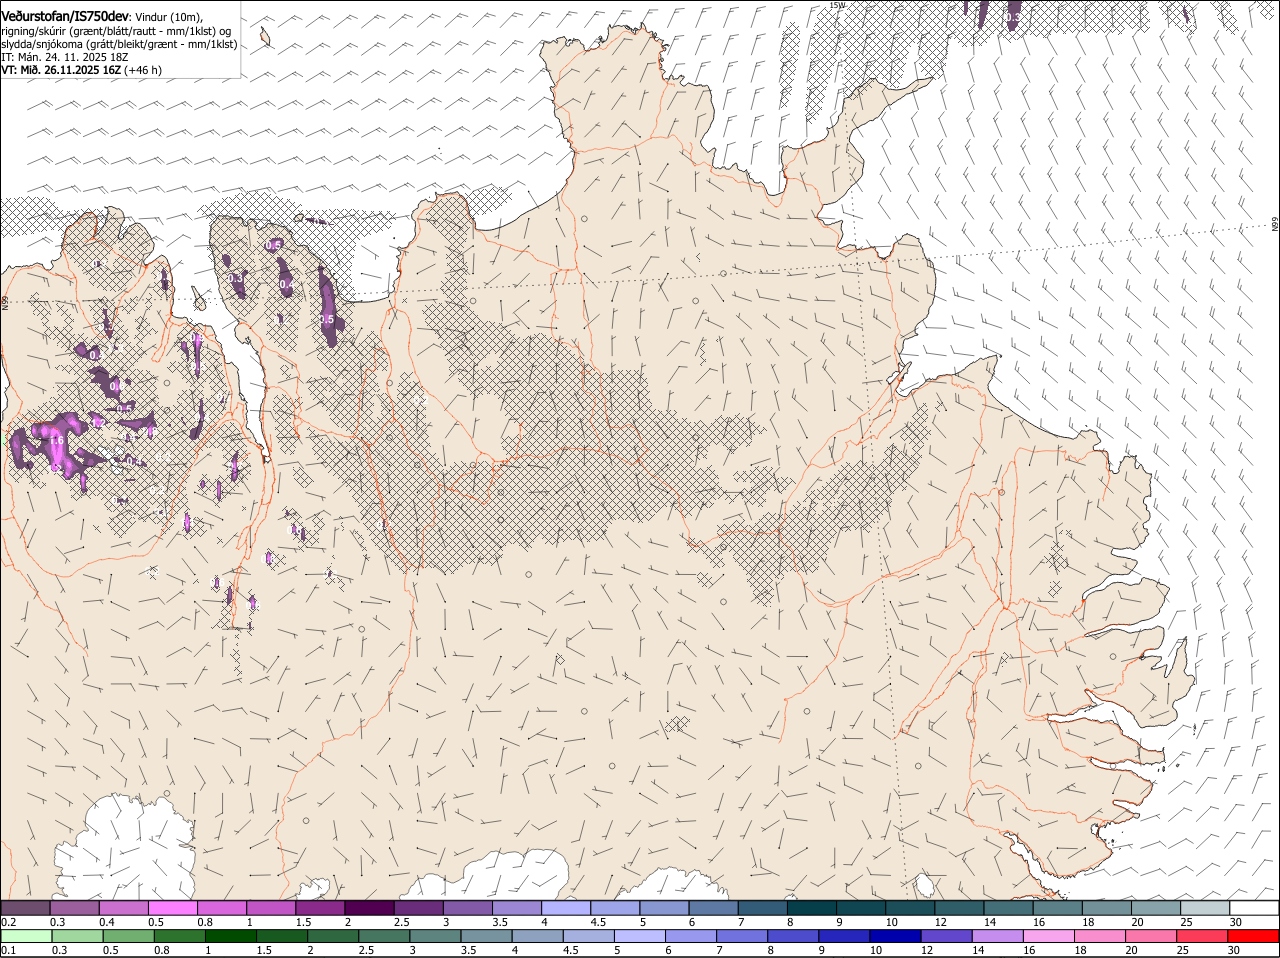This screenshot has height=958, width=1280.
Task: Select the 5 swatch in top legend row
Action: click(664, 907)
